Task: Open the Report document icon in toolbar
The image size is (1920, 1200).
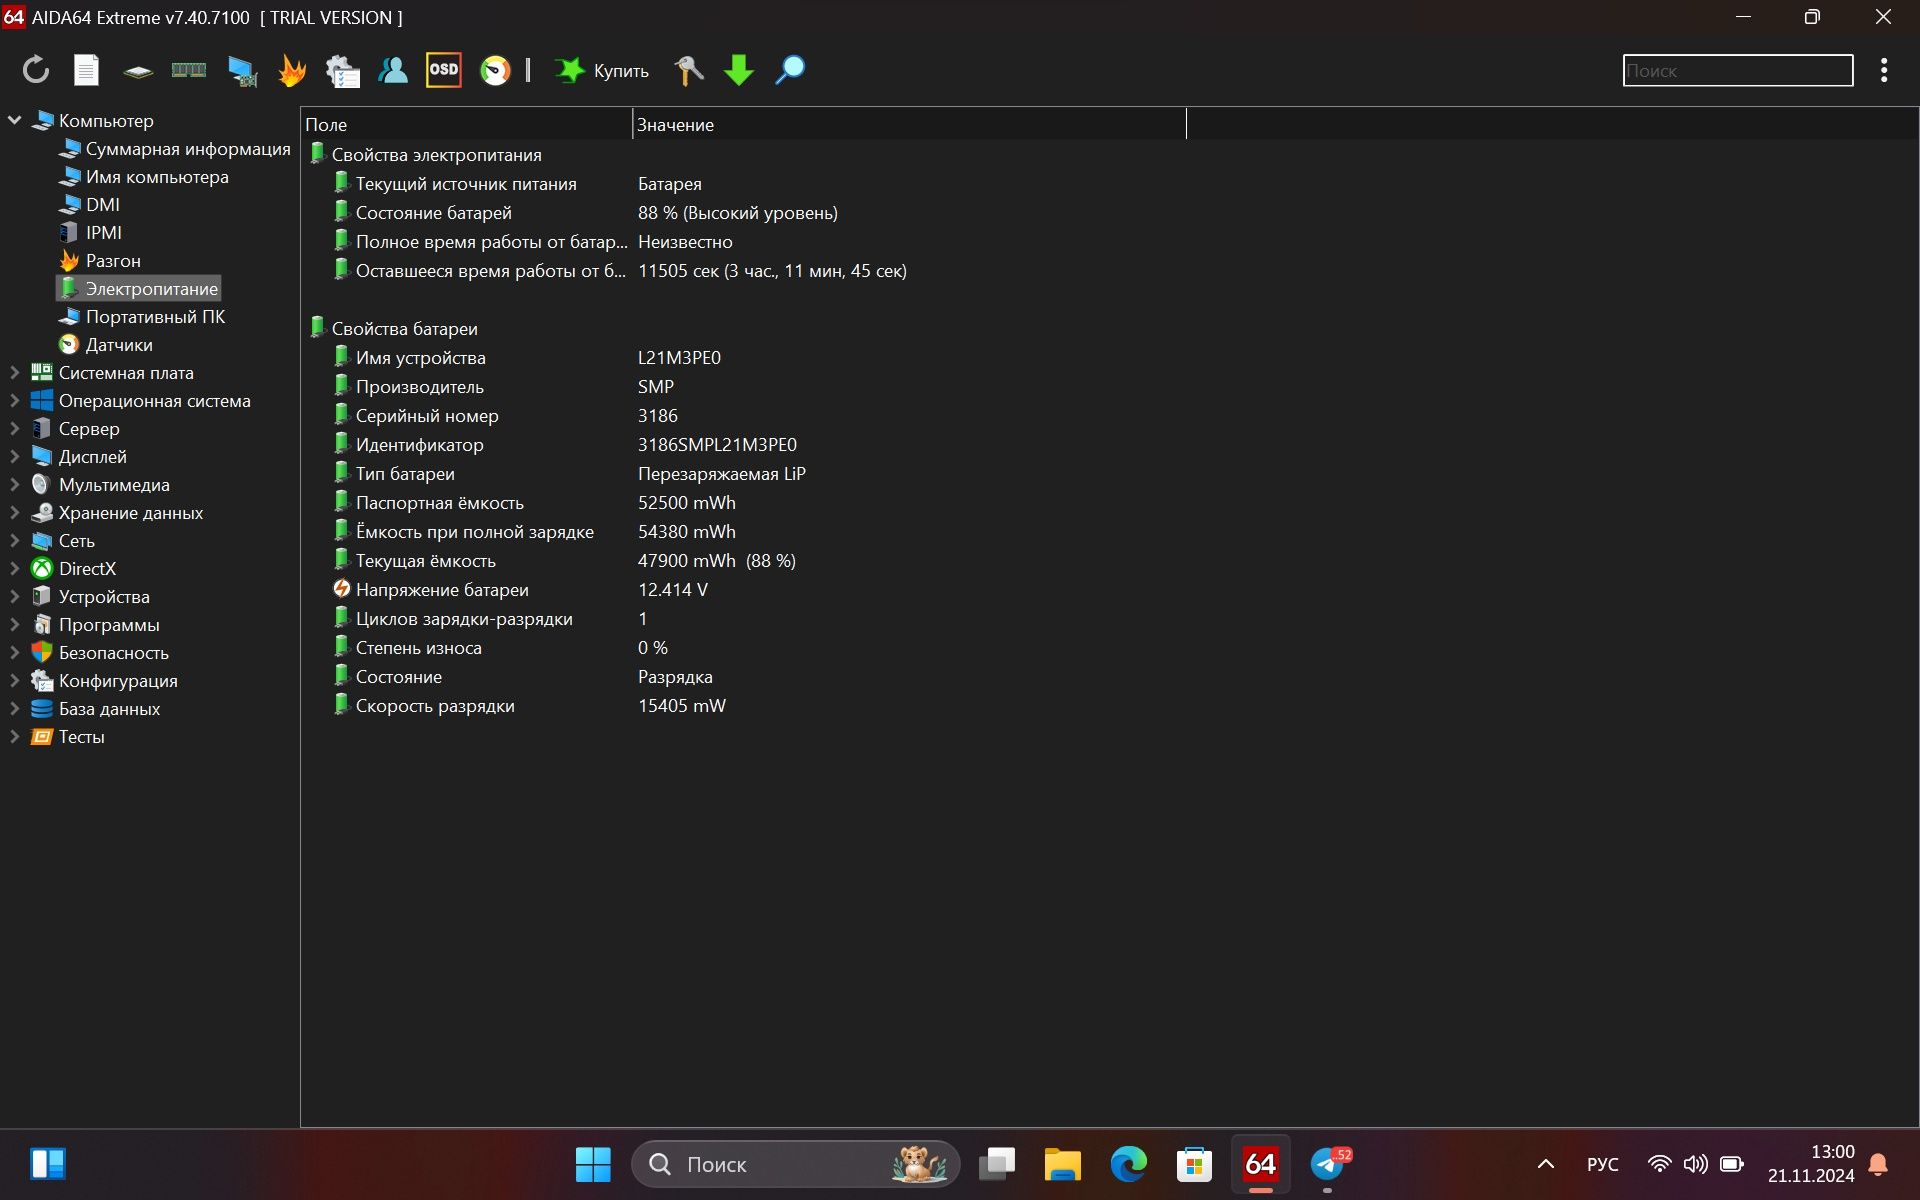Action: [x=87, y=70]
